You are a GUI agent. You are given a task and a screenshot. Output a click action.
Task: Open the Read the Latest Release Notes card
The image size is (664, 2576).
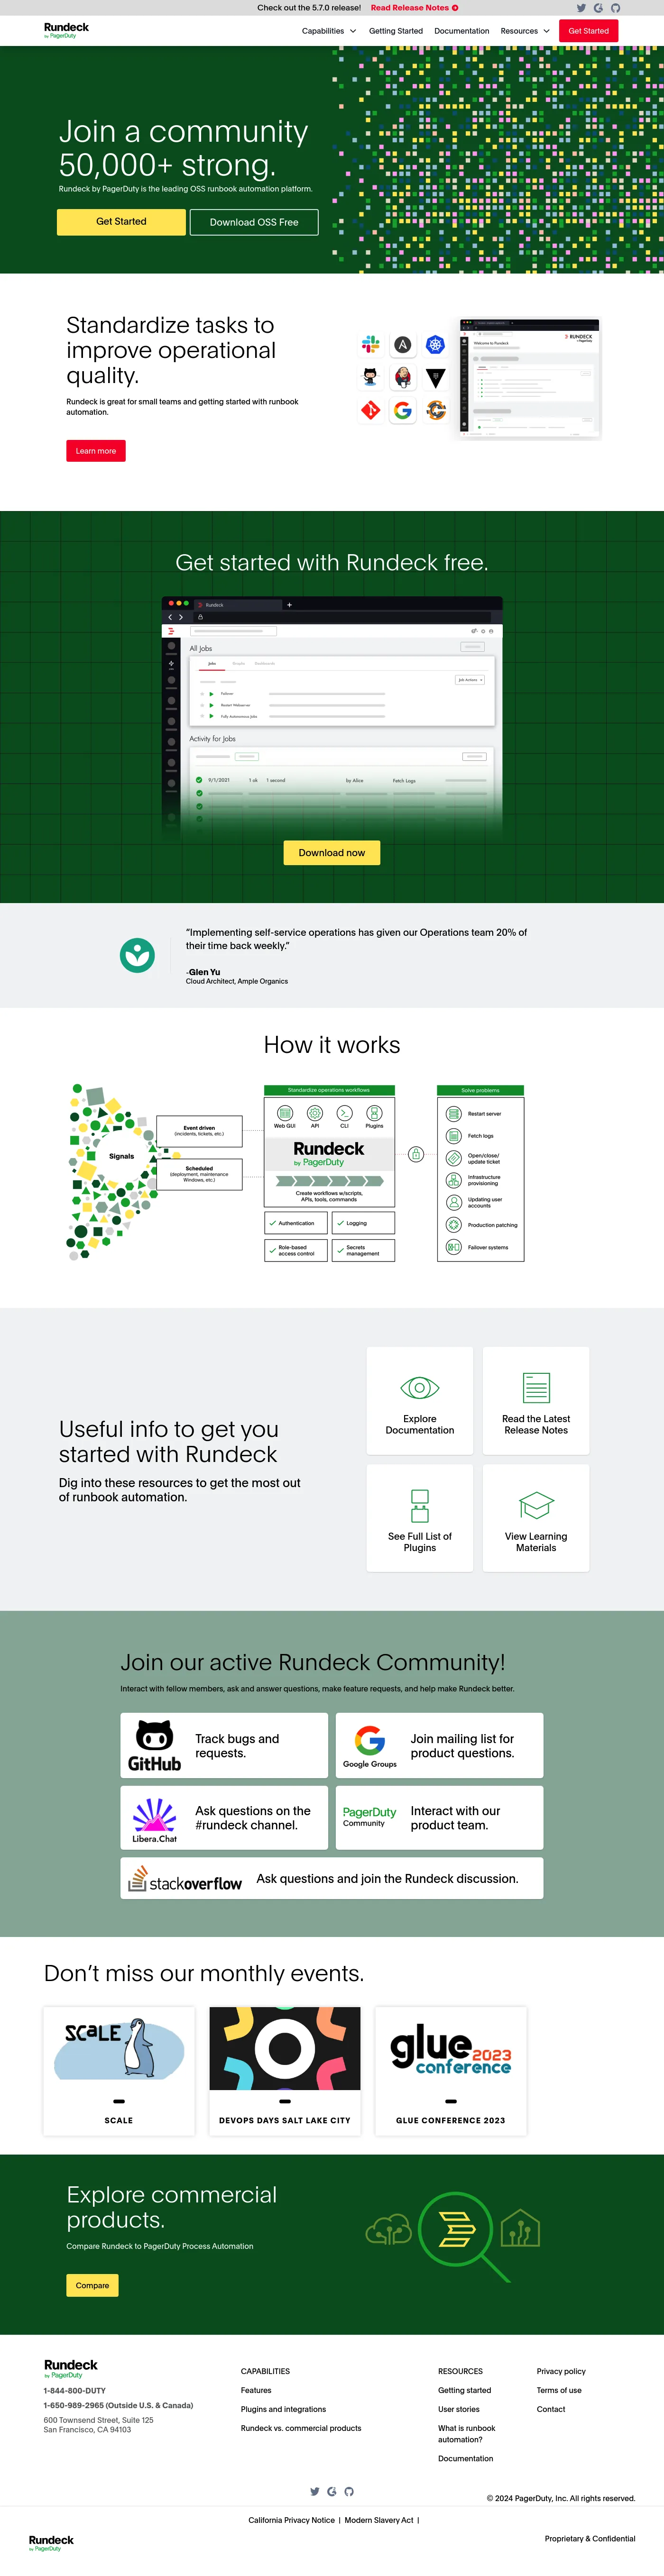pyautogui.click(x=536, y=1400)
